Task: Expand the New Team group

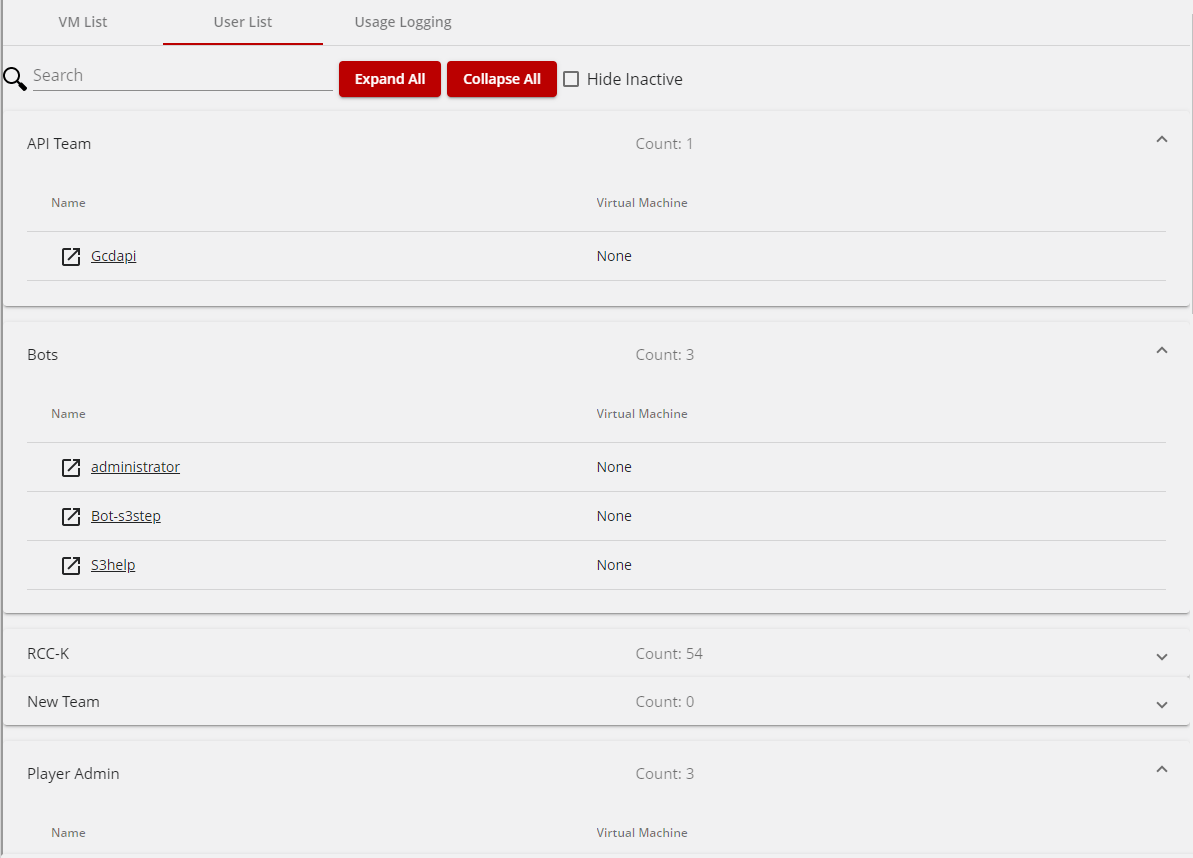Action: [x=1162, y=703]
